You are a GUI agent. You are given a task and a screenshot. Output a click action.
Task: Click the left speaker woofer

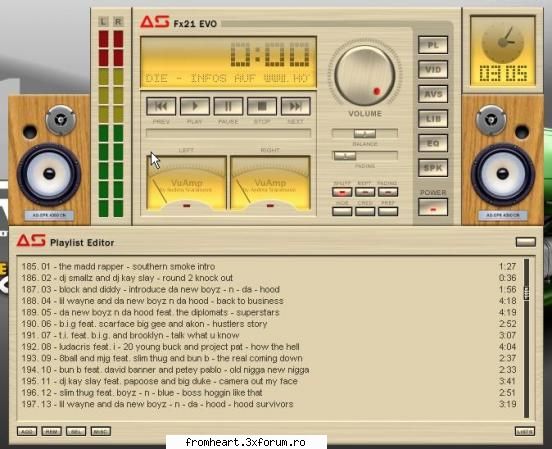[49, 174]
